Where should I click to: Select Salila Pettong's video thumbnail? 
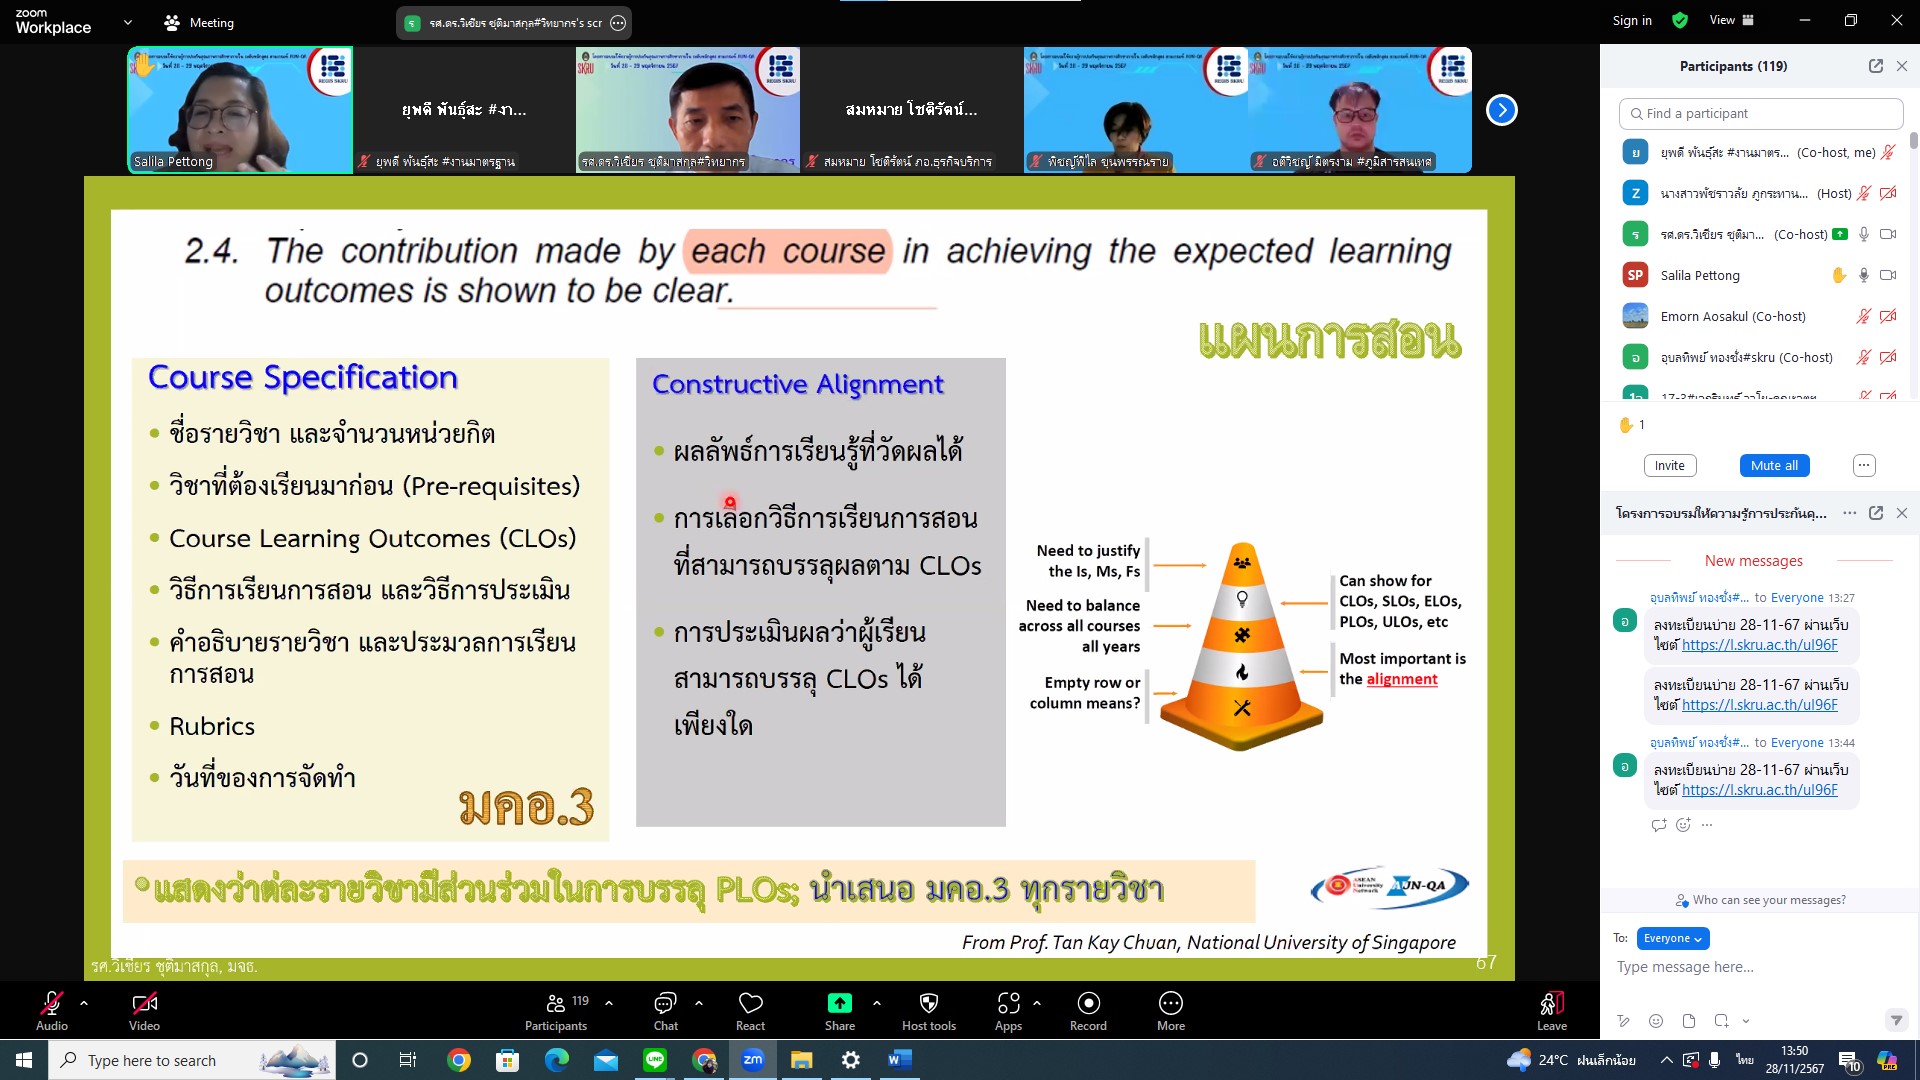click(240, 110)
